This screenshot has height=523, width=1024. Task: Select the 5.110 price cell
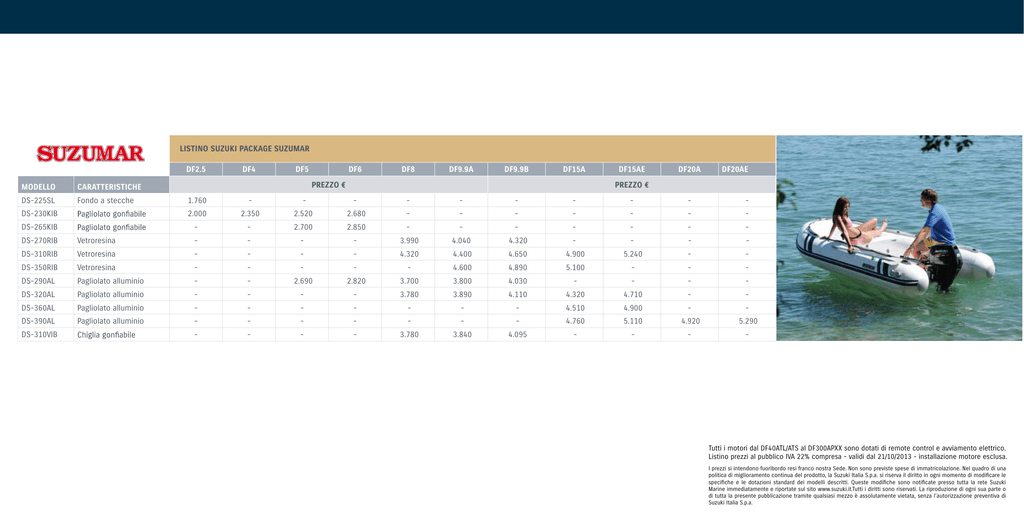click(x=632, y=321)
